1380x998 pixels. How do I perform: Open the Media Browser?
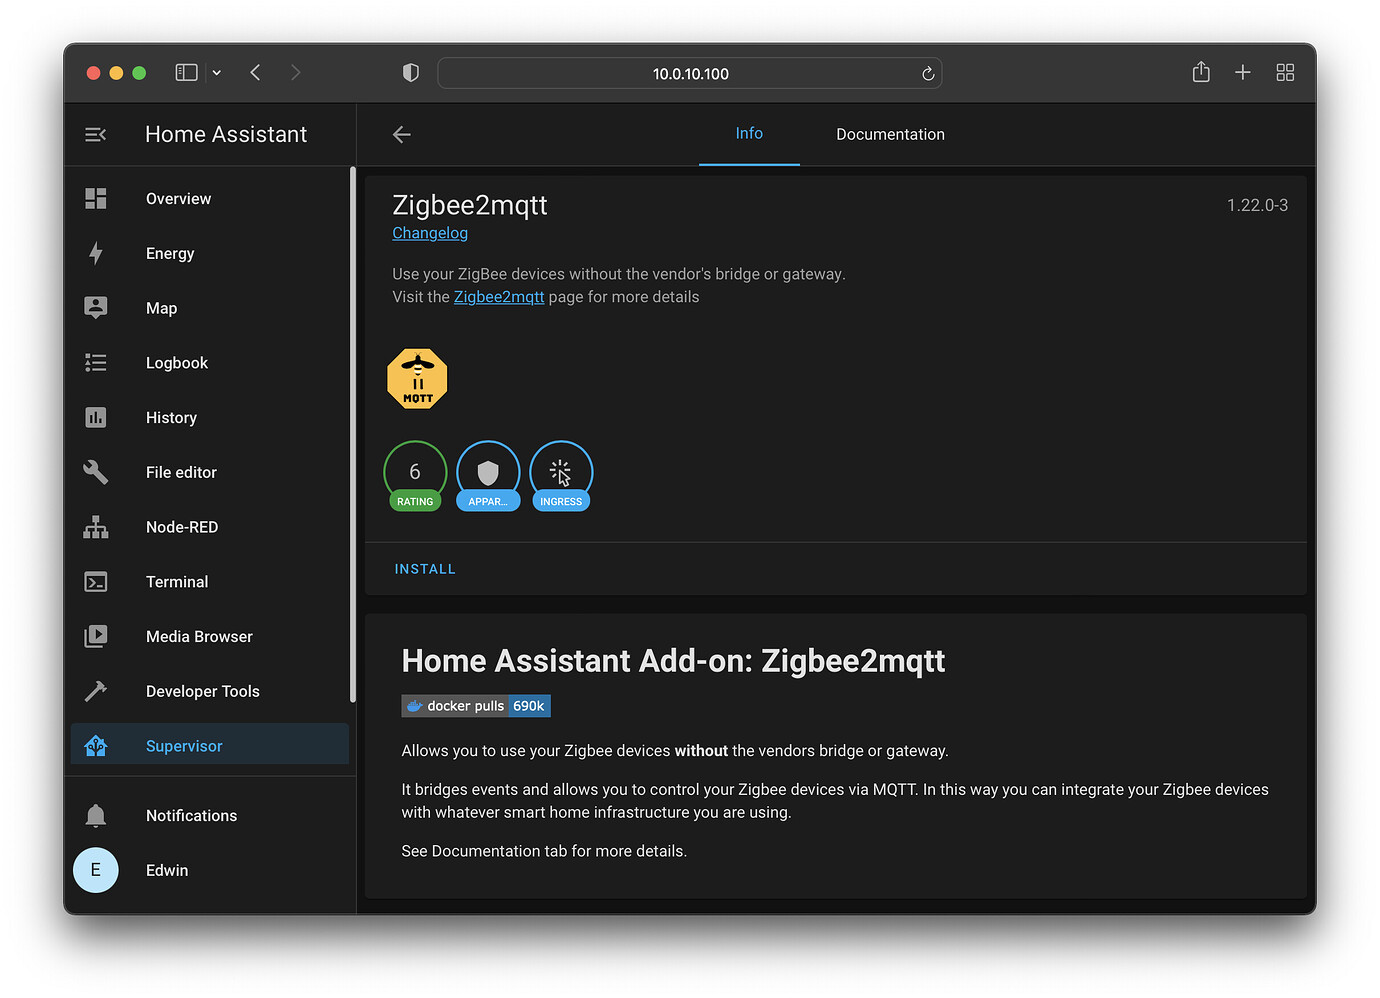(x=199, y=636)
